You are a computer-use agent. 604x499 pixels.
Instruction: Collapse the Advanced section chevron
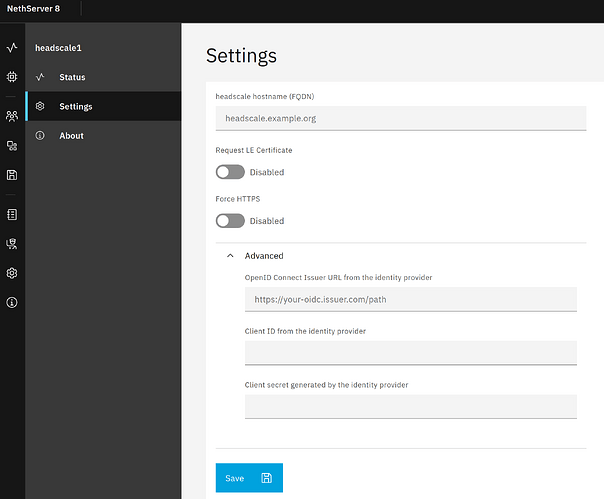point(231,256)
